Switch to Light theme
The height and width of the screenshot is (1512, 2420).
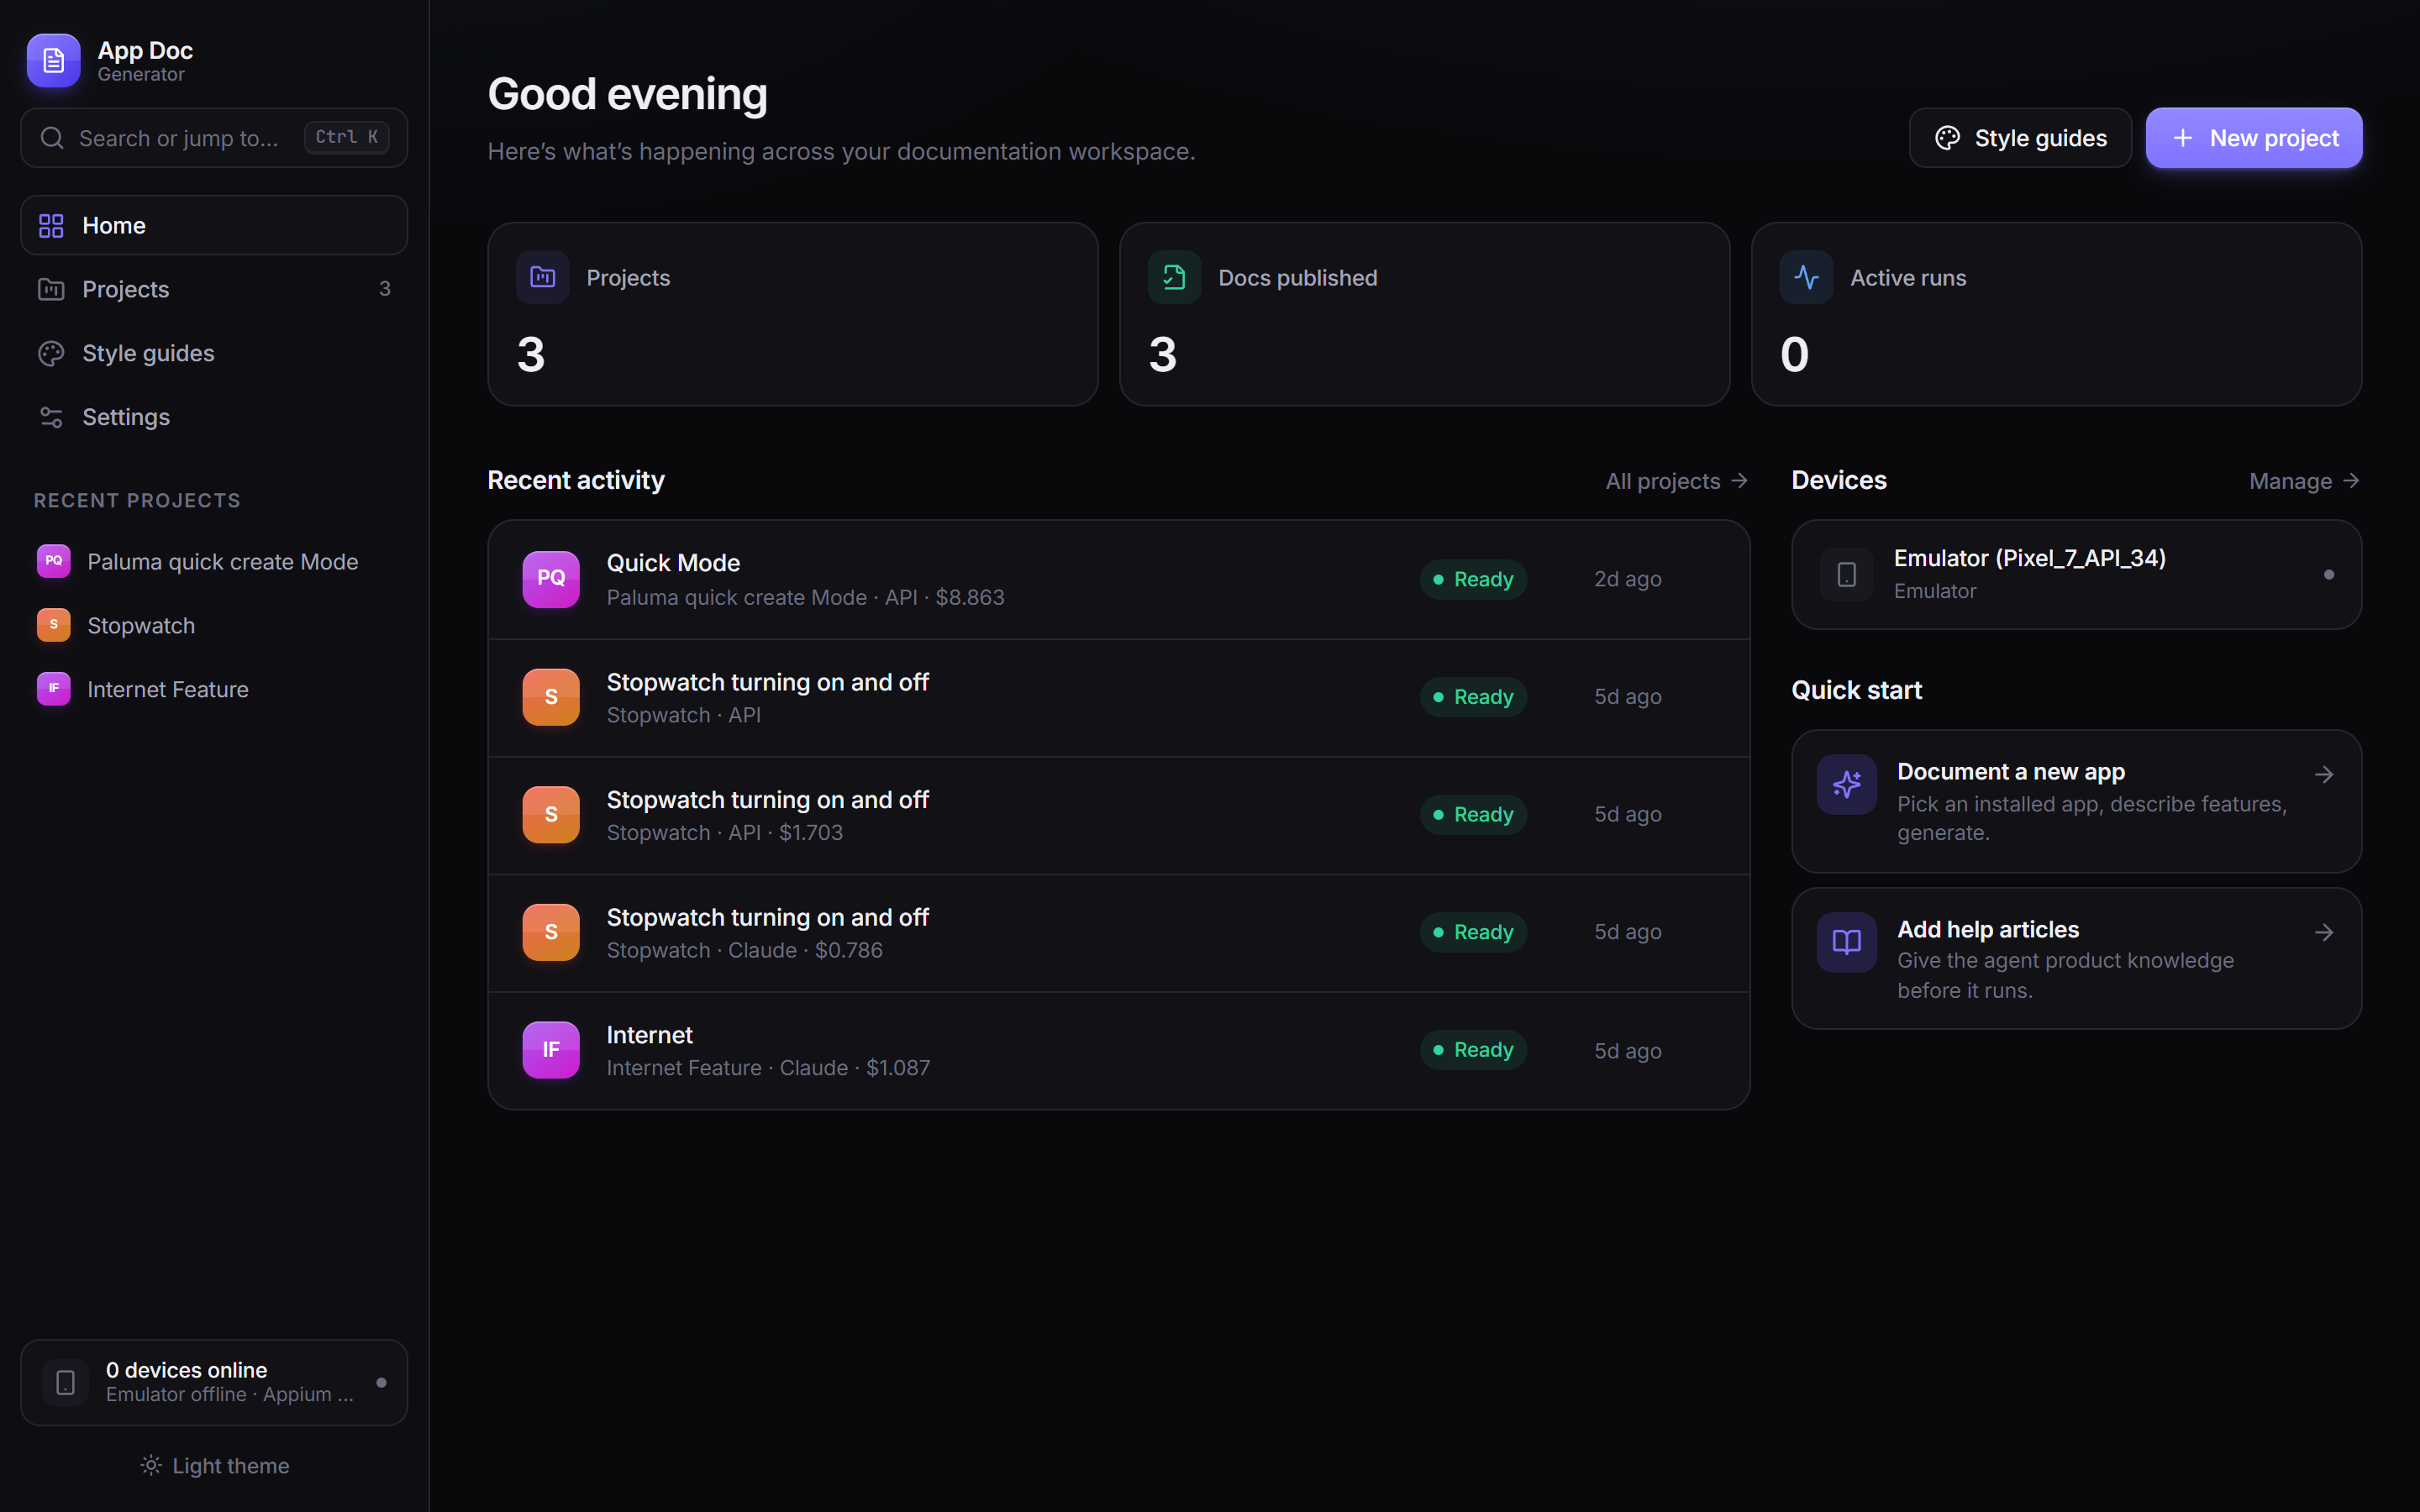(214, 1466)
